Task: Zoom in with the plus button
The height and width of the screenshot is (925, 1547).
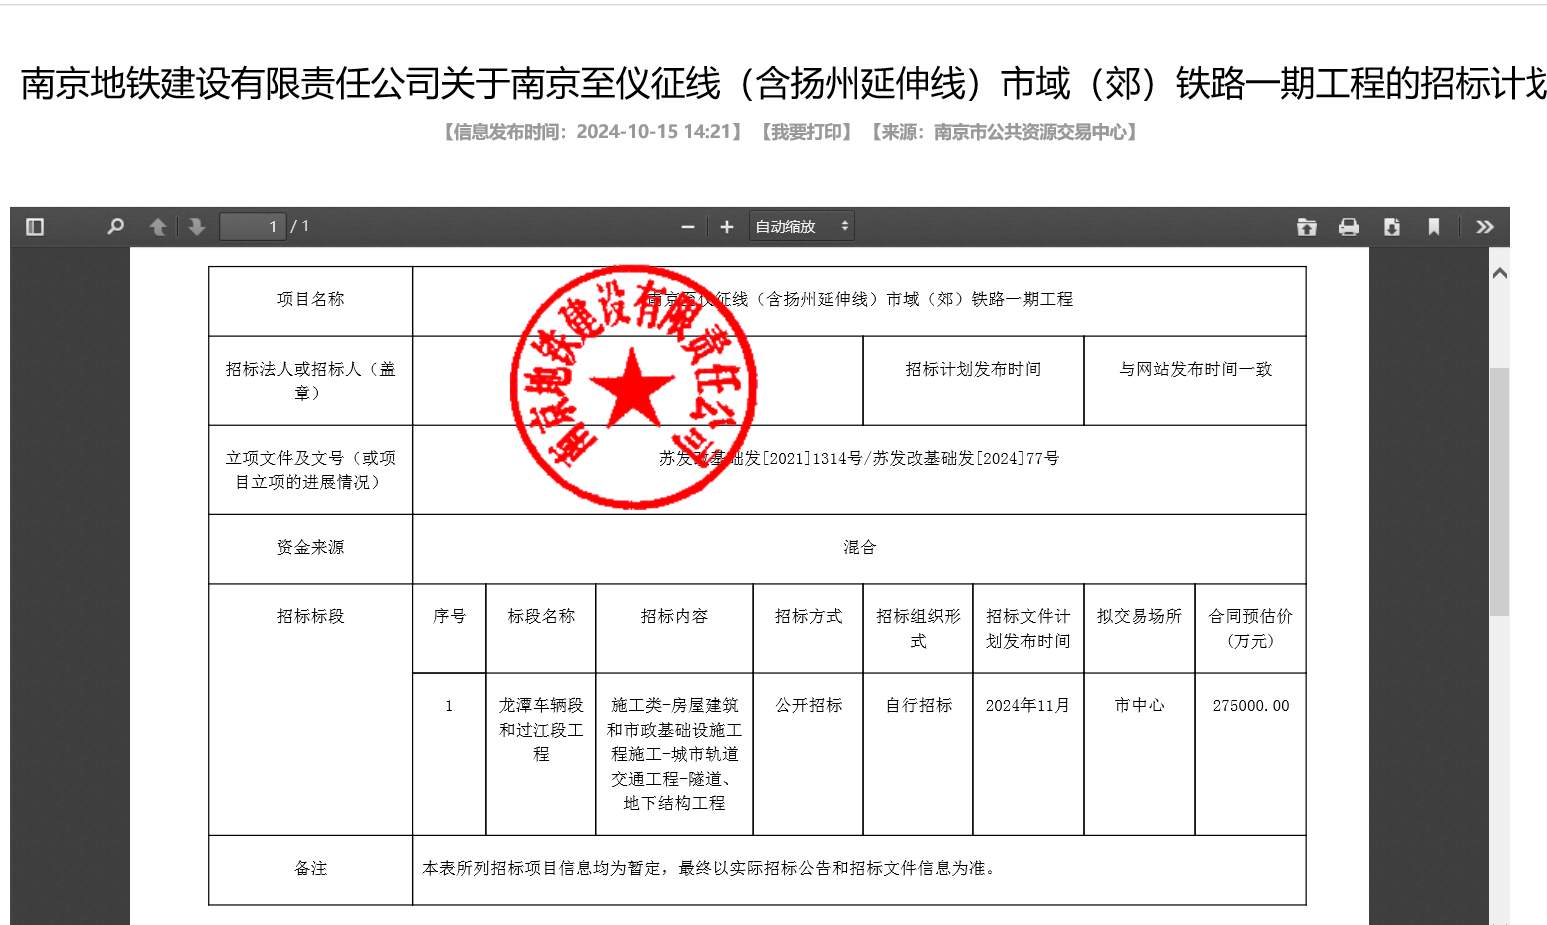Action: click(727, 227)
